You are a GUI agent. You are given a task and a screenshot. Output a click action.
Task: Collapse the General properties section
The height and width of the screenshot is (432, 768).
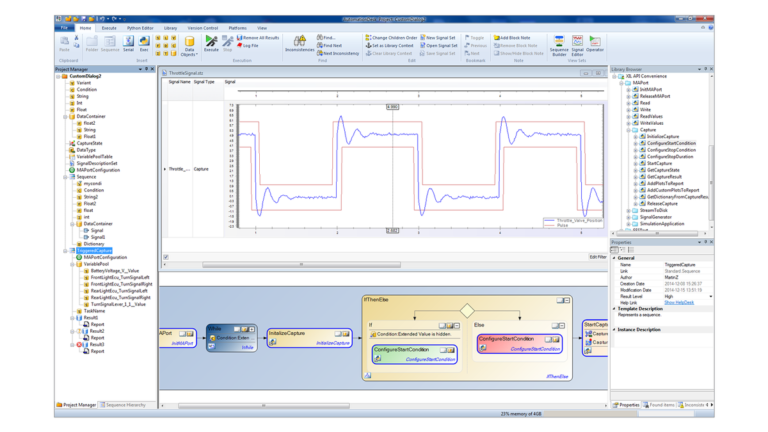click(613, 257)
